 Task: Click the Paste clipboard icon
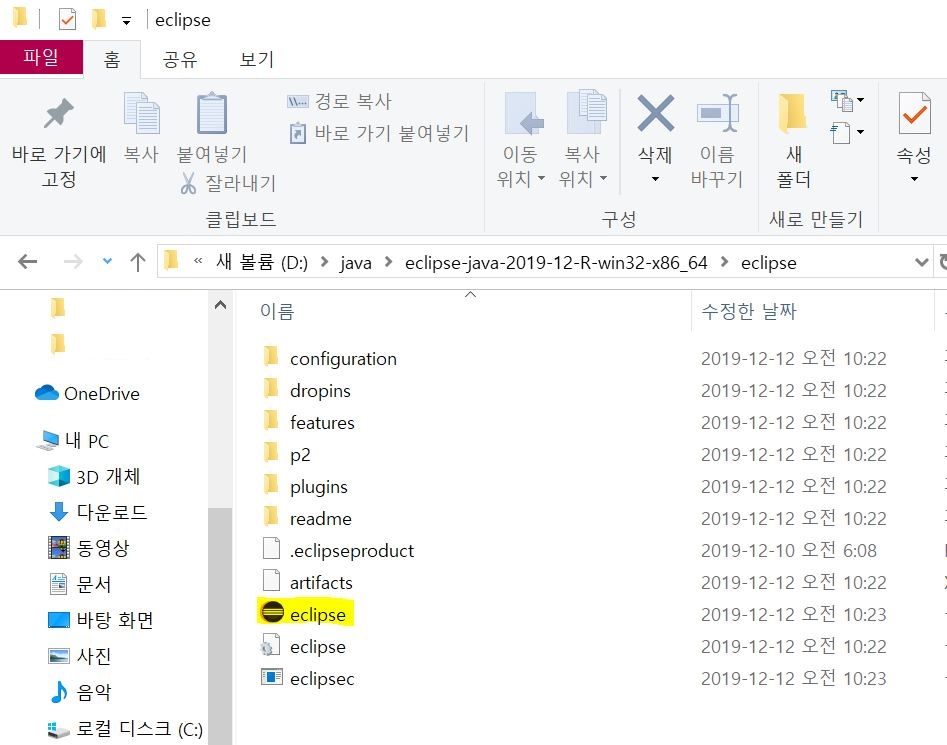coord(212,113)
